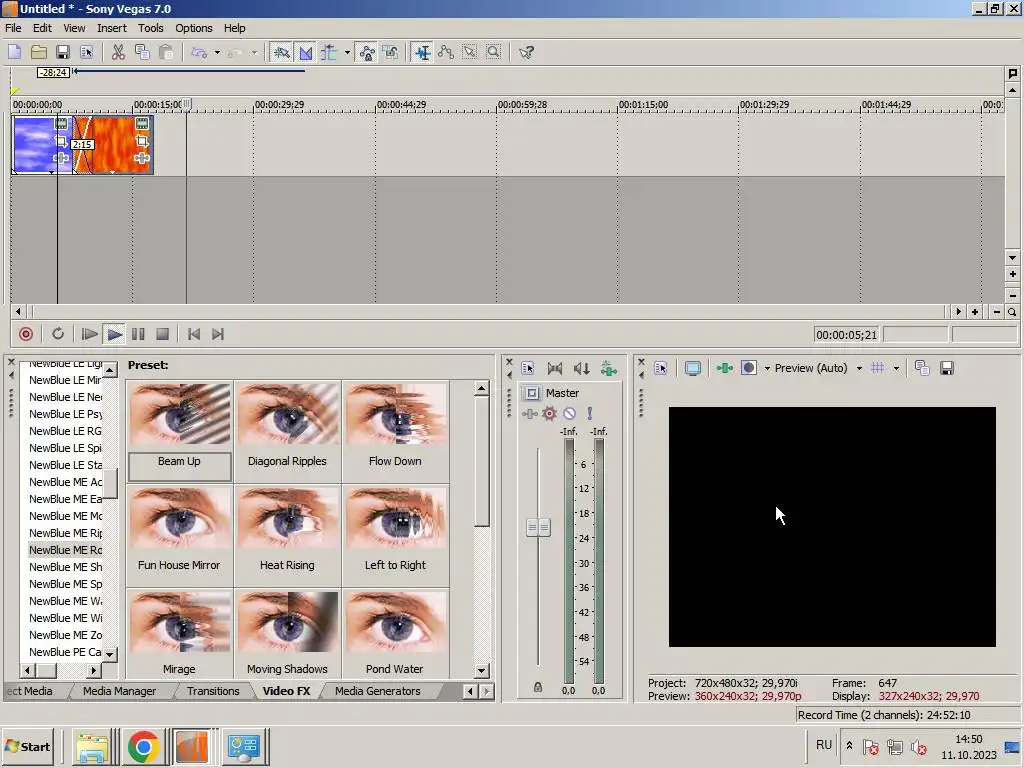The image size is (1024, 768).
Task: Click the Master volume fader handle
Action: tap(538, 527)
